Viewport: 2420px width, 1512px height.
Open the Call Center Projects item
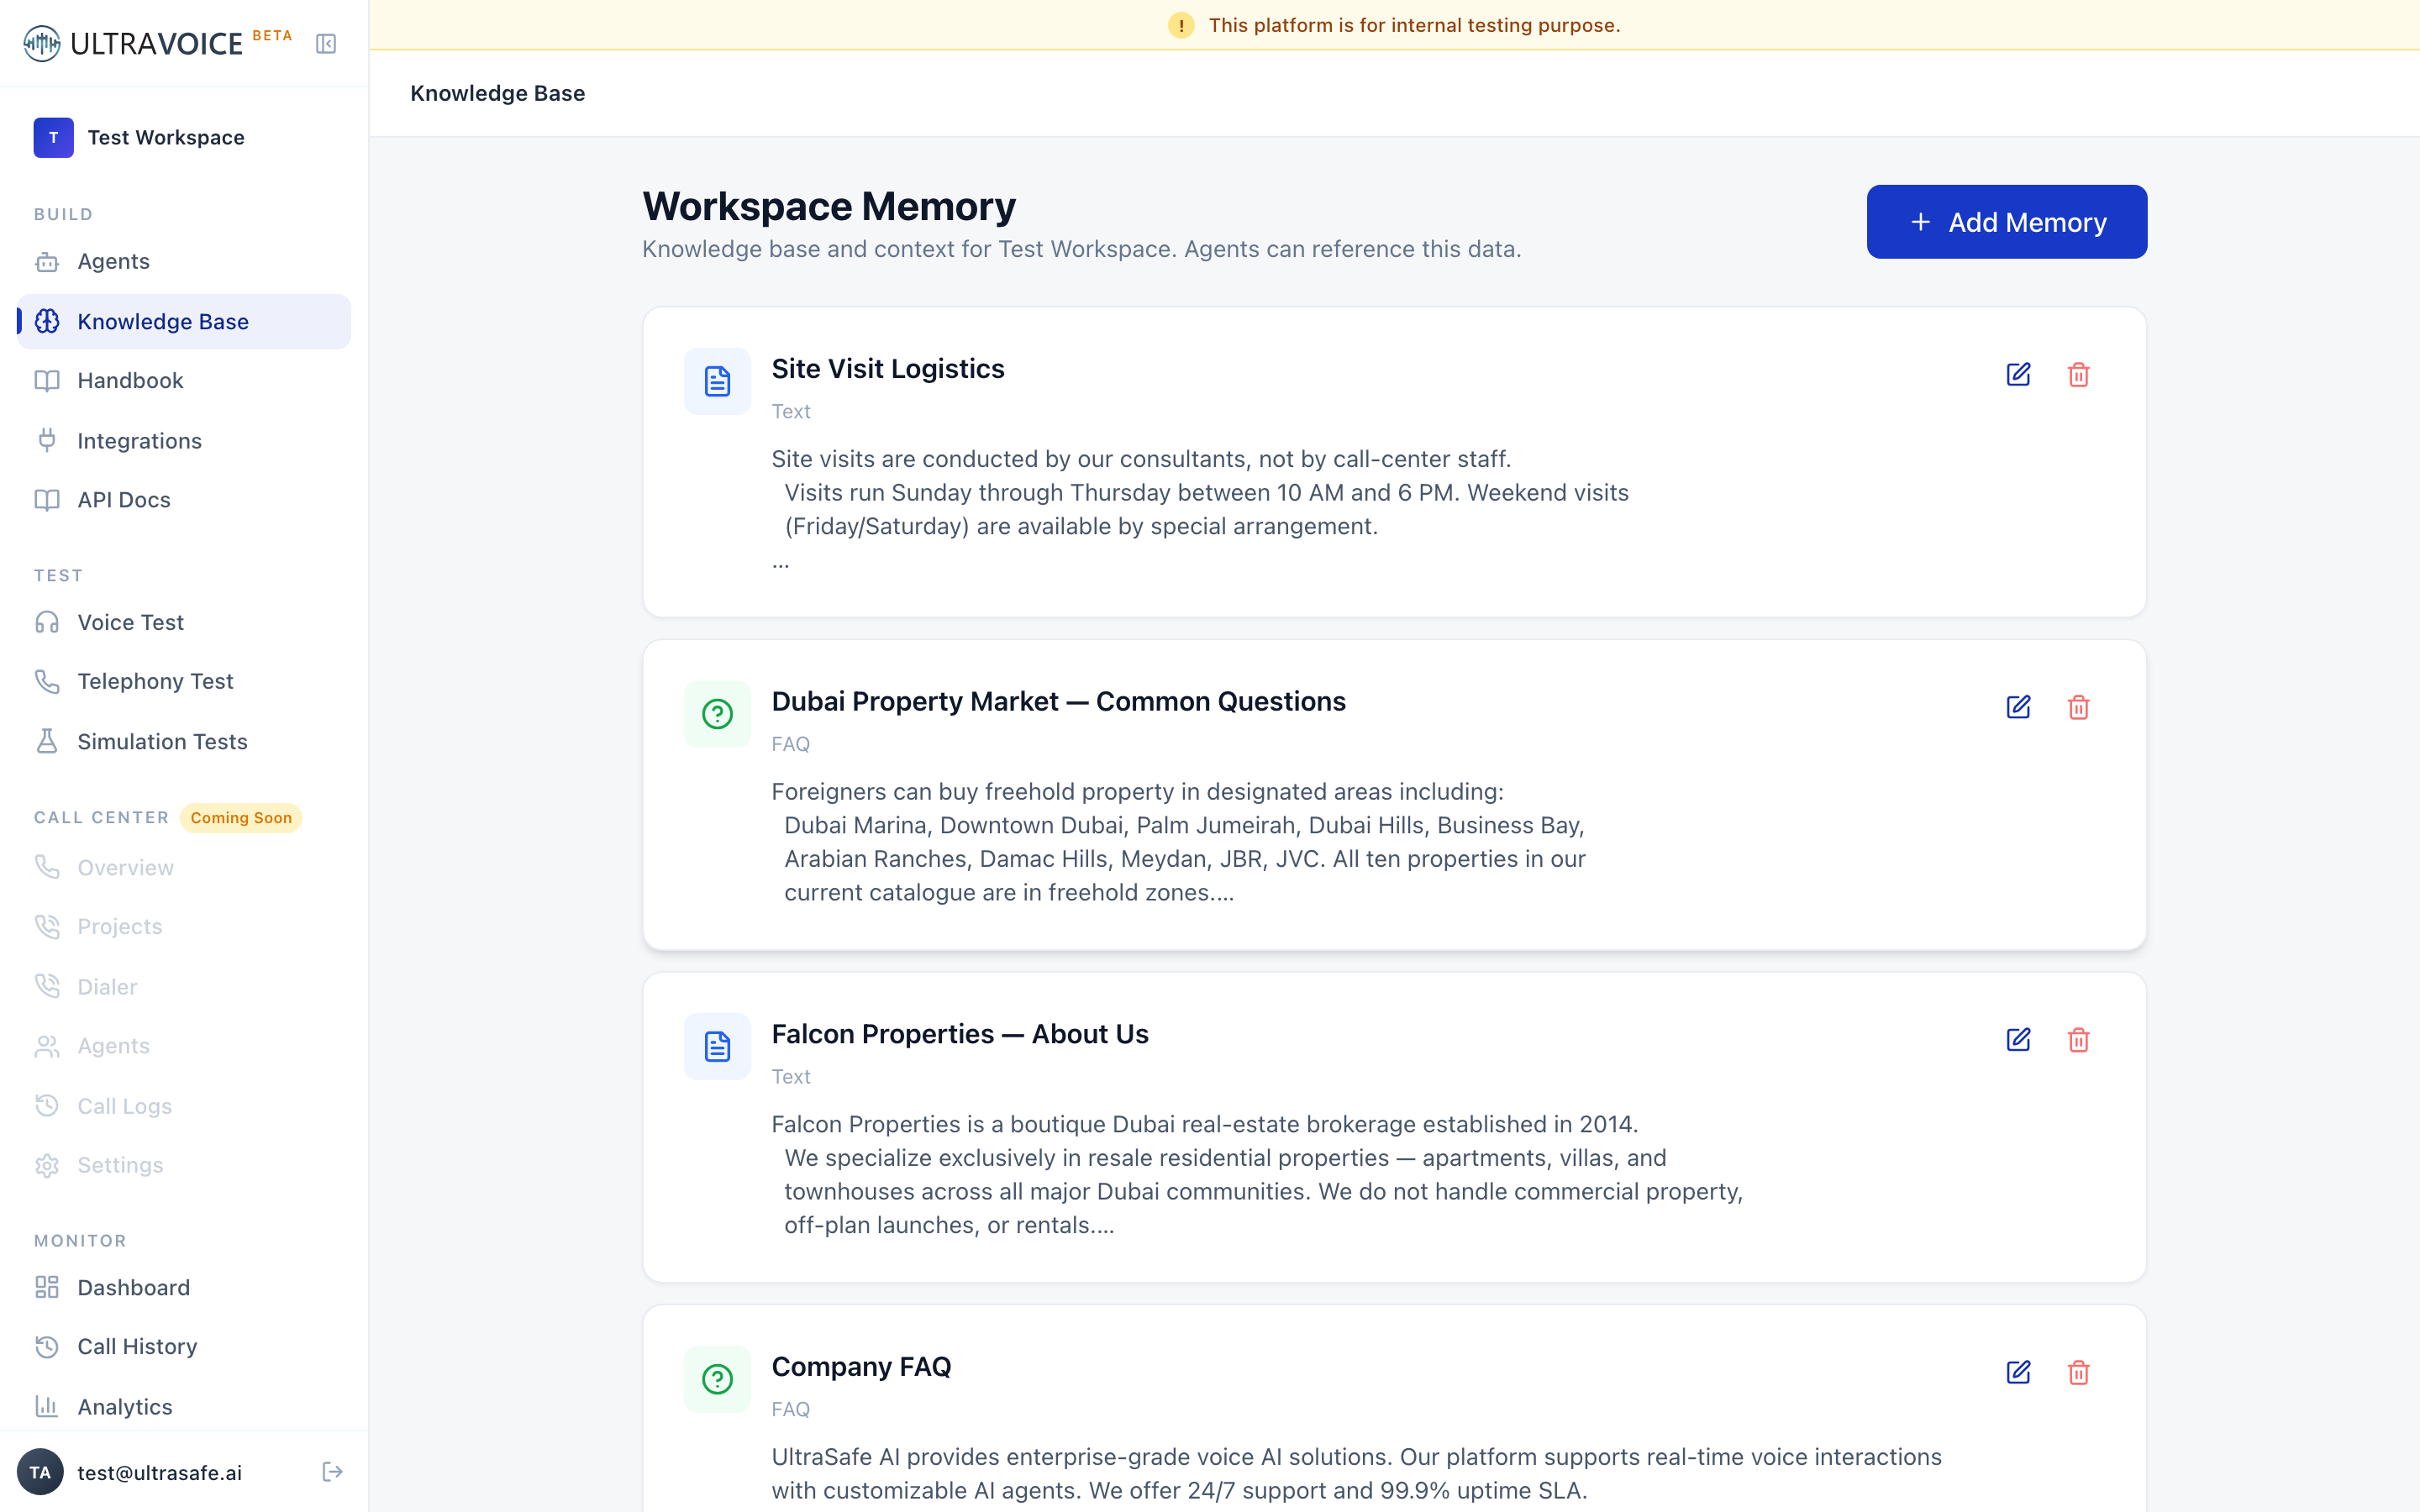[x=184, y=927]
